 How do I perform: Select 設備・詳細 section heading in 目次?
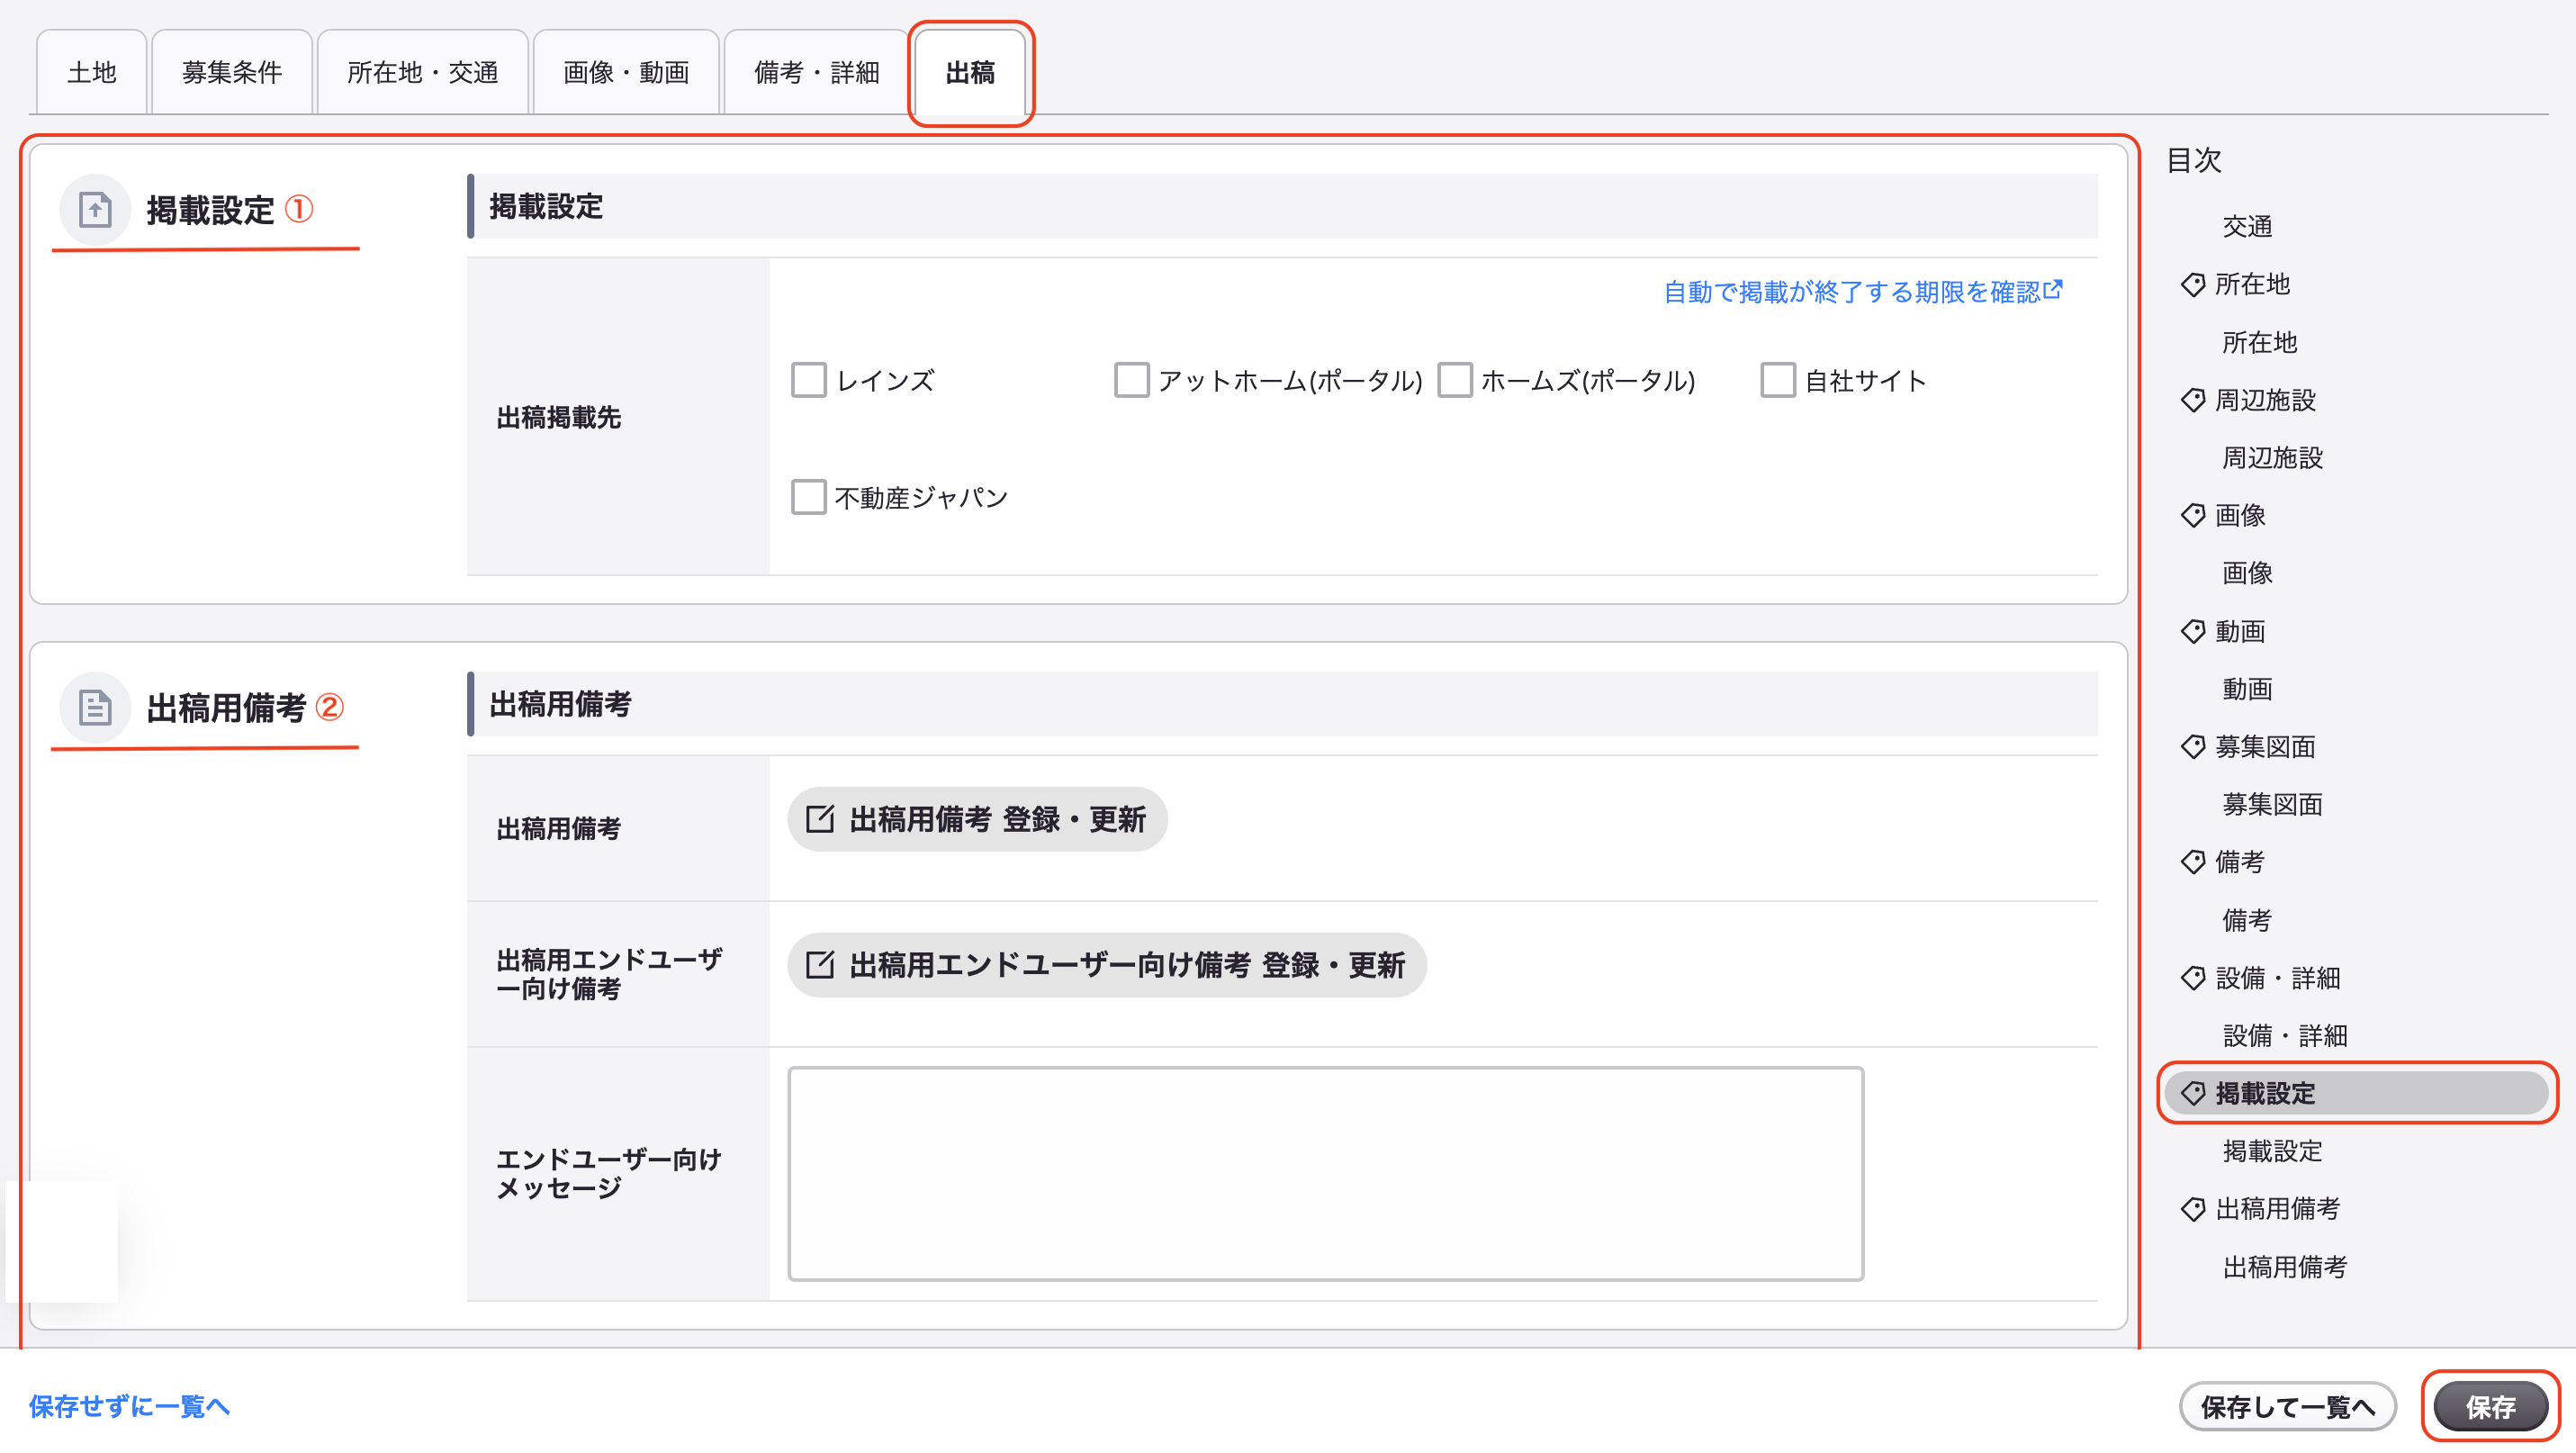tap(2278, 977)
